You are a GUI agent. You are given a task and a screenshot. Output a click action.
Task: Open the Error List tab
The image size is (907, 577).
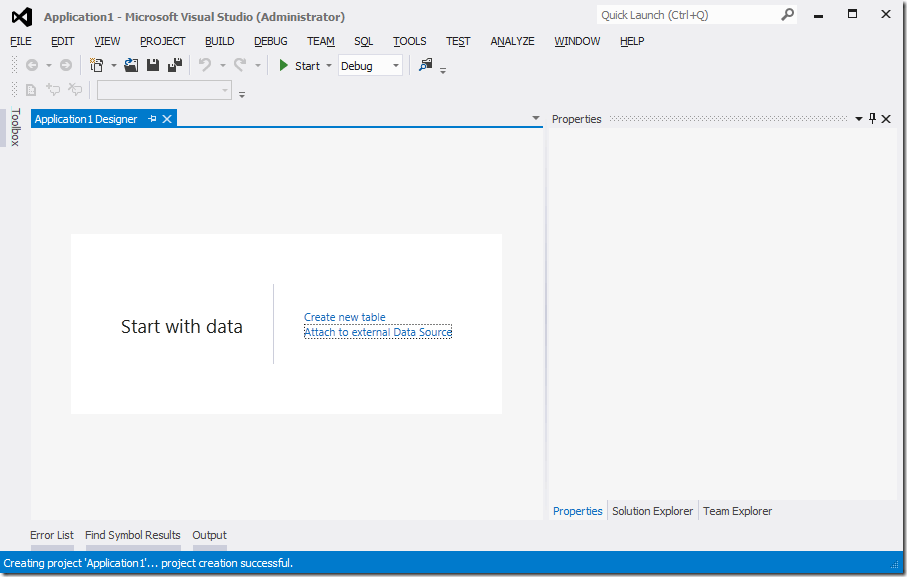[x=52, y=535]
